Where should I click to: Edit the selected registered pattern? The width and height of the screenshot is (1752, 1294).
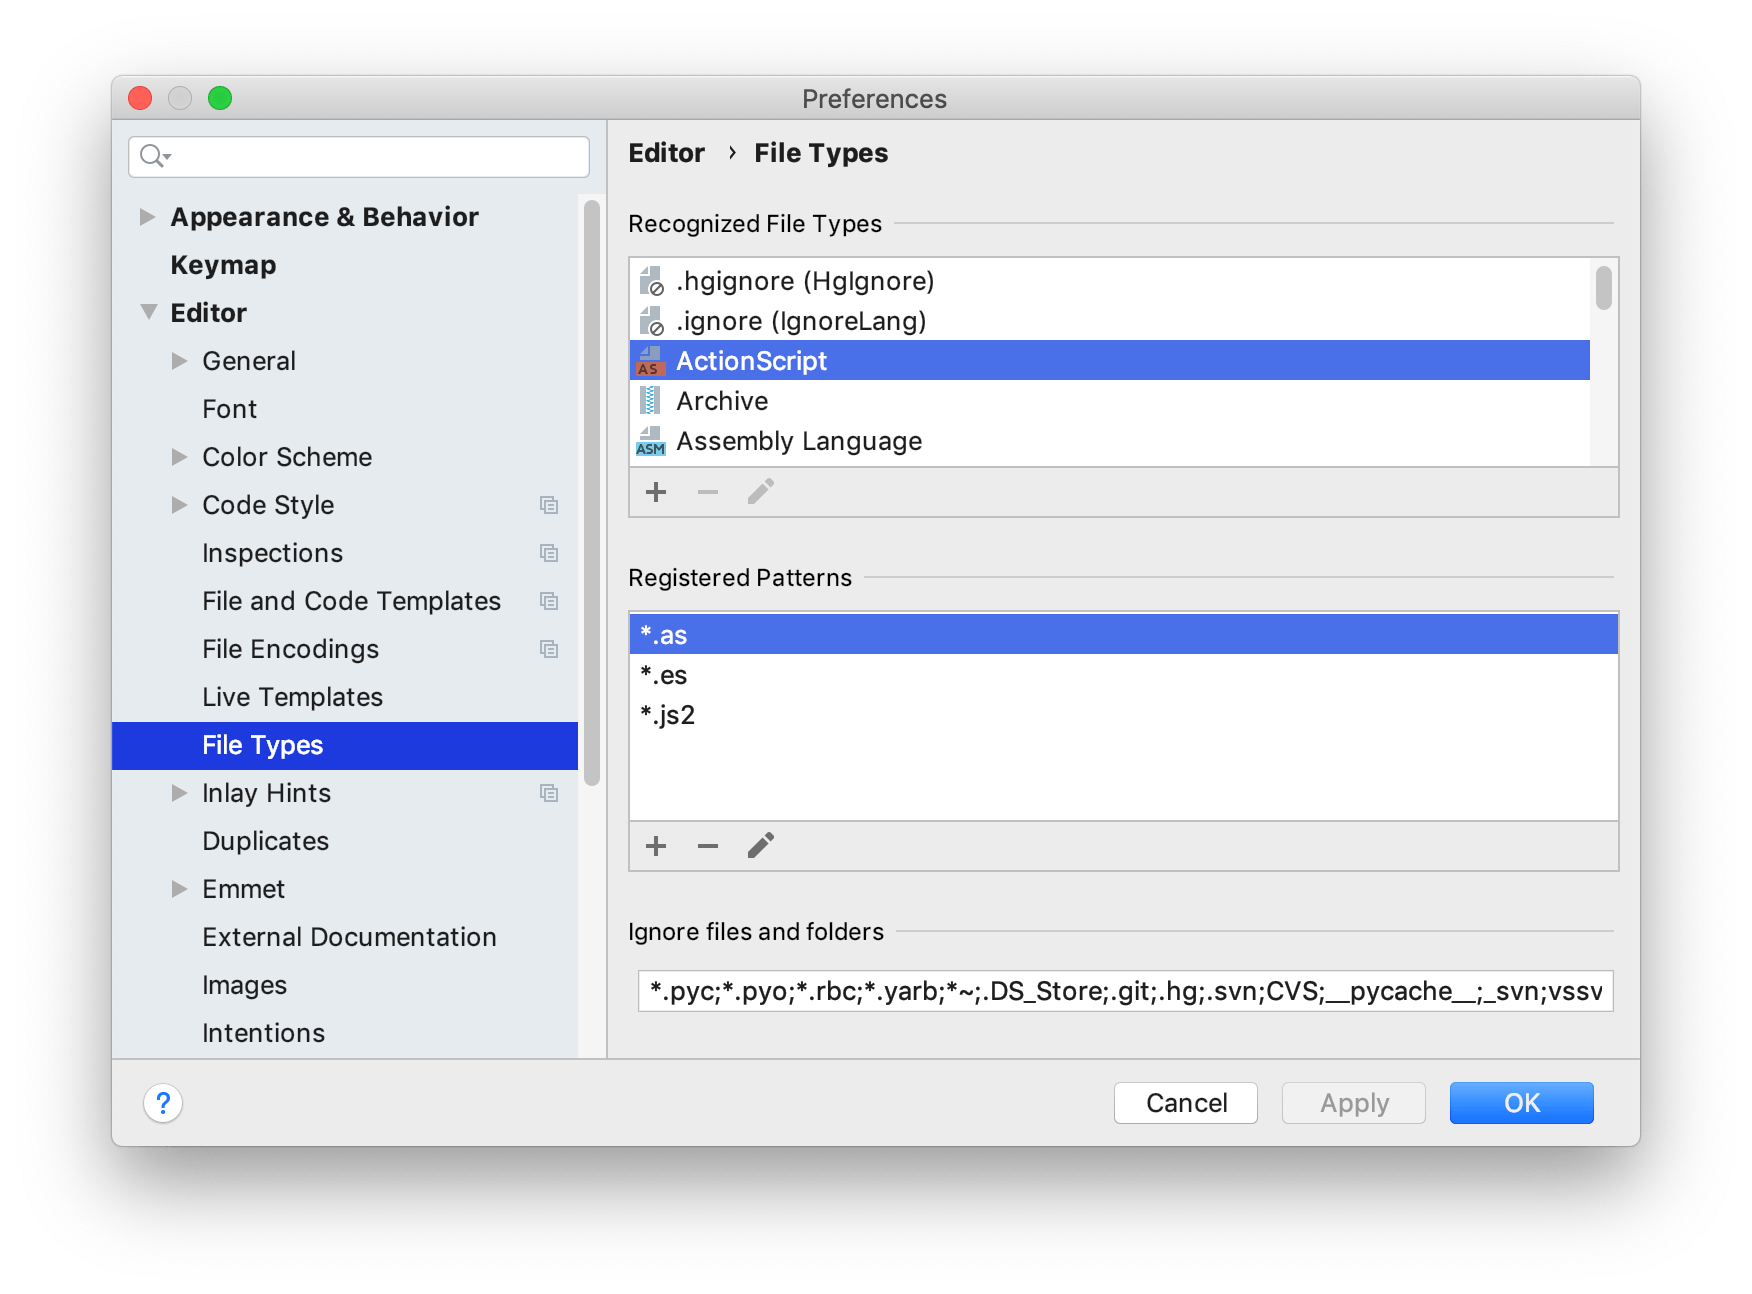tap(761, 846)
